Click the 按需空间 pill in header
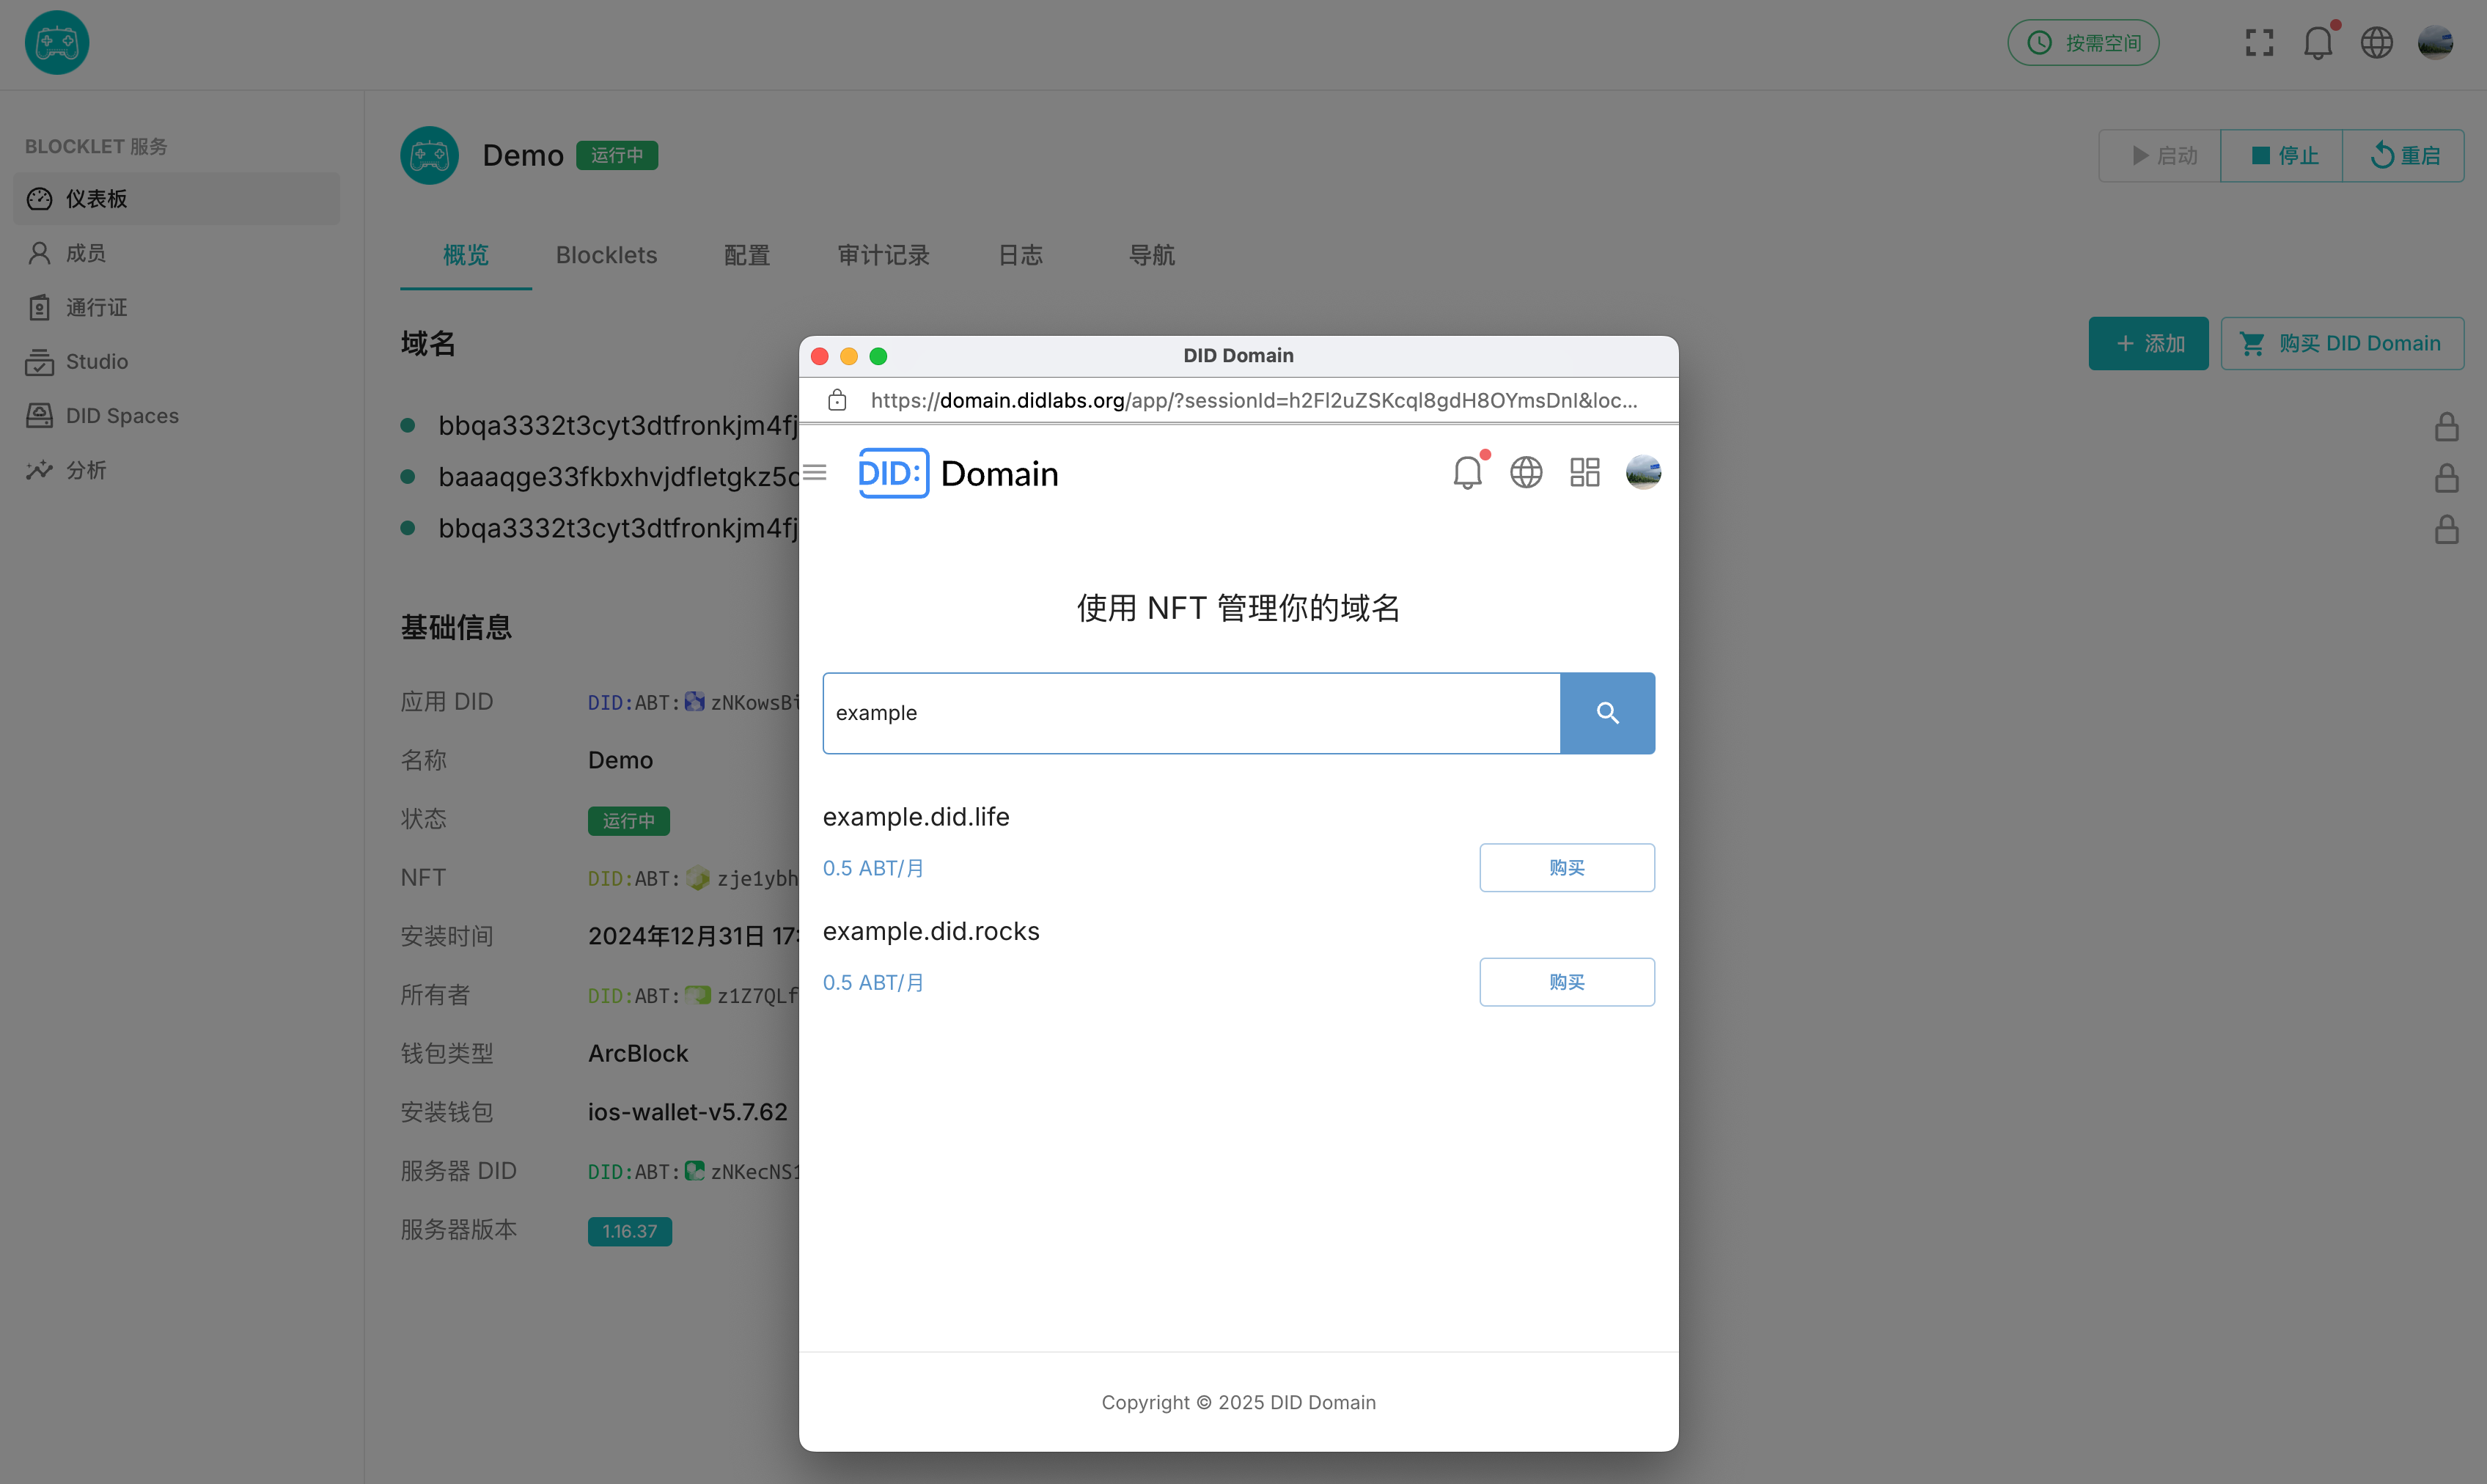 click(x=2083, y=43)
